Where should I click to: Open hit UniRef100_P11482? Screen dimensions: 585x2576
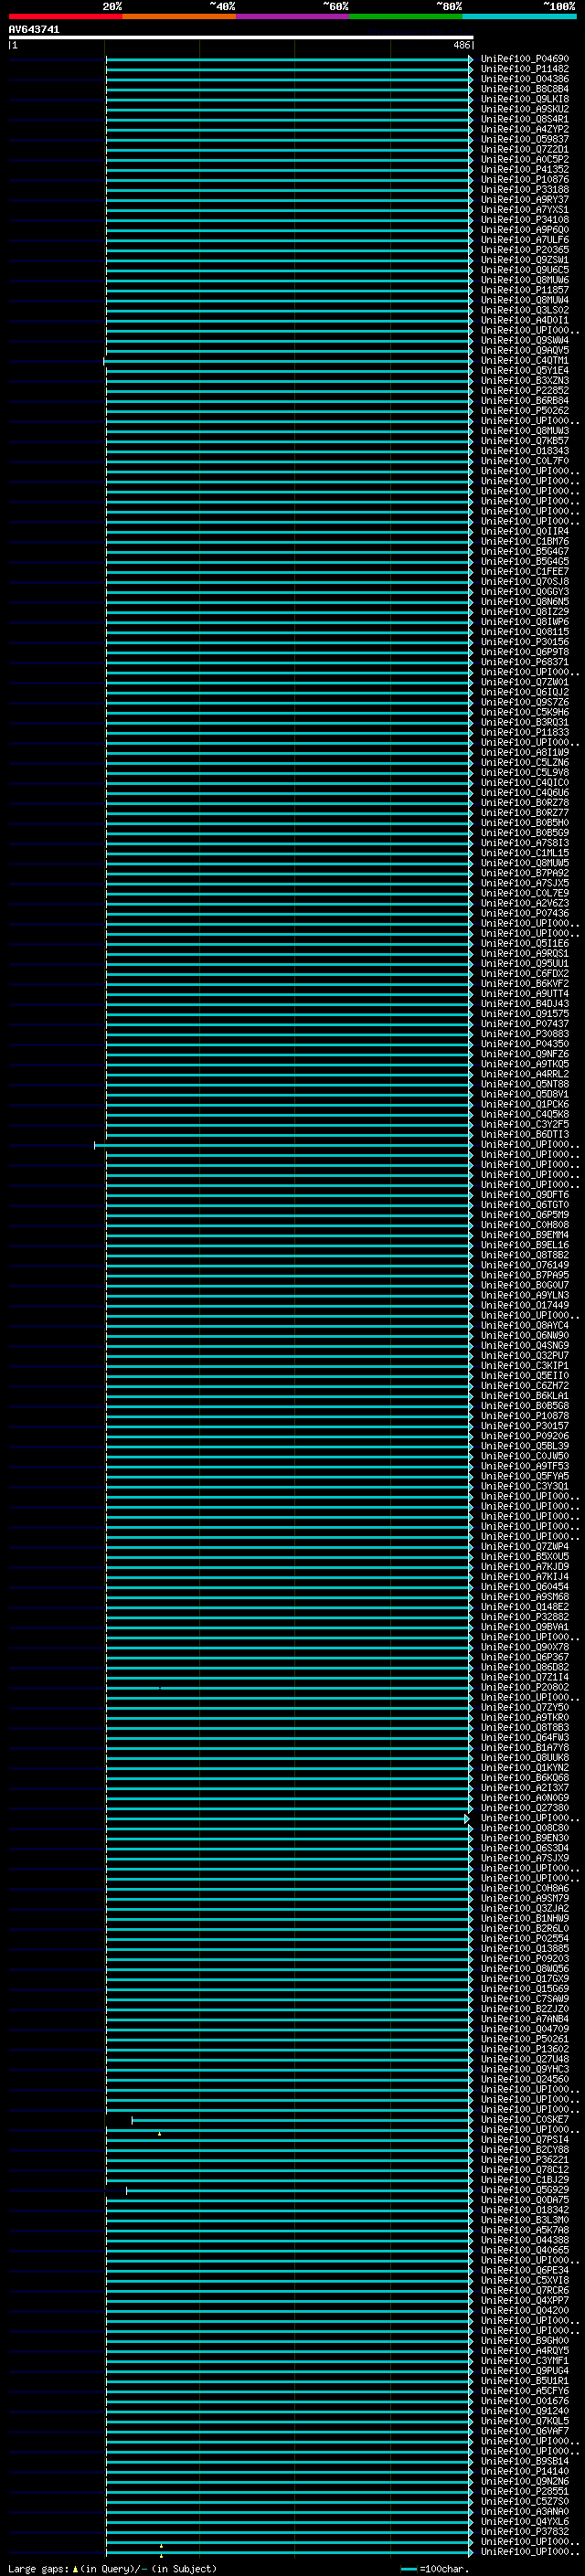coord(525,69)
